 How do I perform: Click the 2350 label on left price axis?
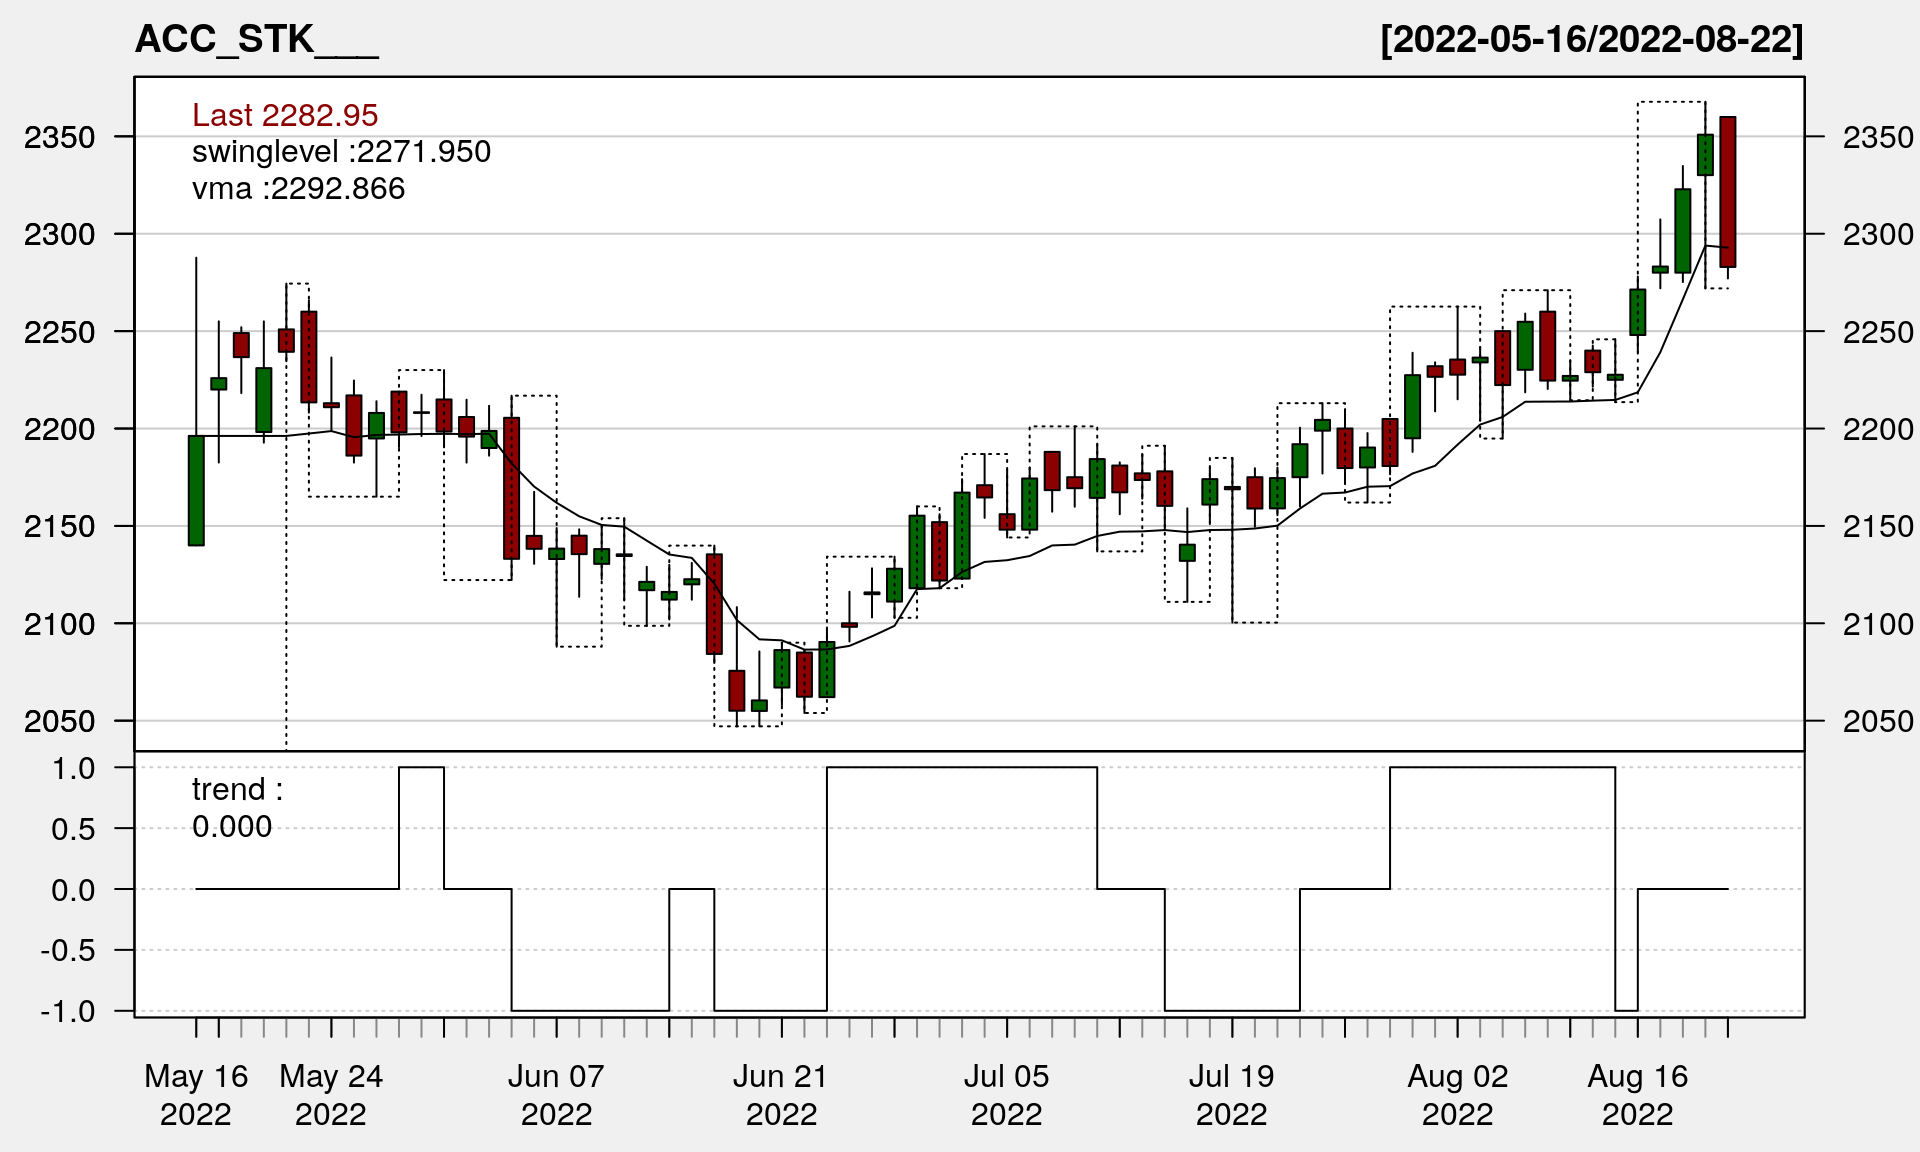click(x=60, y=137)
